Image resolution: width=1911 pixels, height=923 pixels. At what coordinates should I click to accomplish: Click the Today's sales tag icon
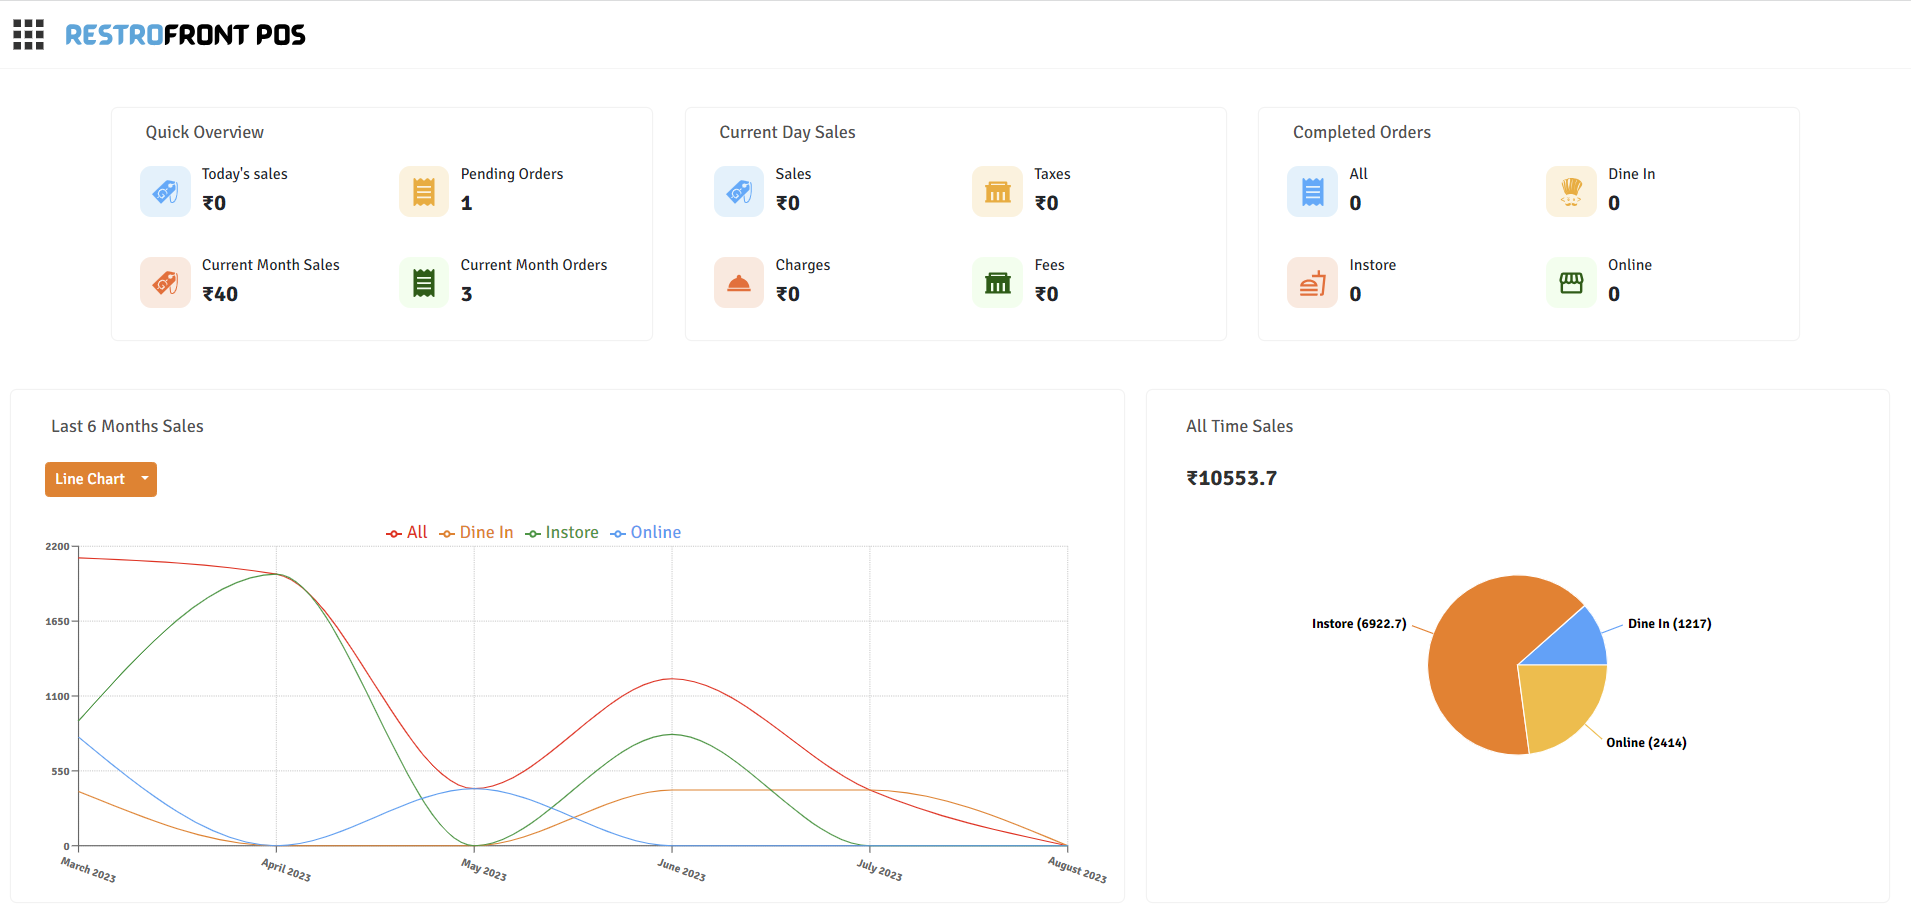click(165, 192)
